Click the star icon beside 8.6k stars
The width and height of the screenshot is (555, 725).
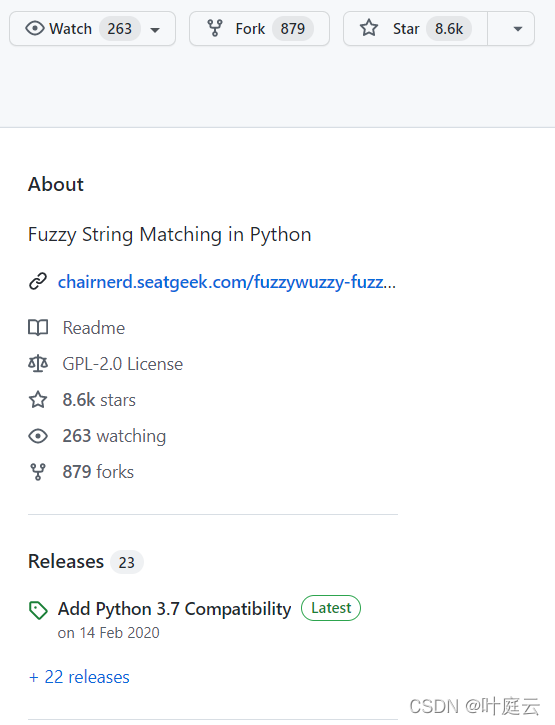pos(38,400)
